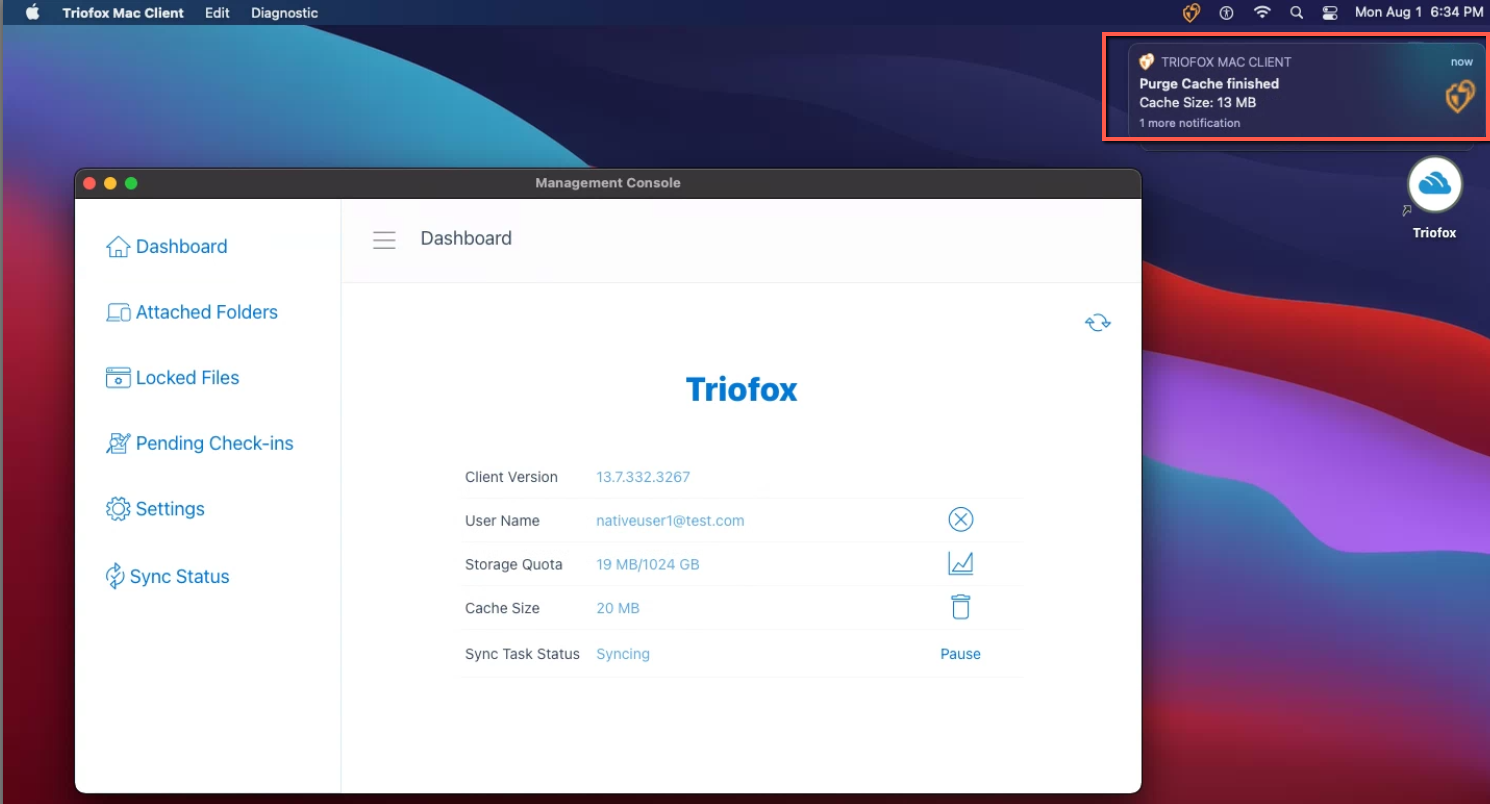Minimize the Management Console window

pyautogui.click(x=110, y=183)
